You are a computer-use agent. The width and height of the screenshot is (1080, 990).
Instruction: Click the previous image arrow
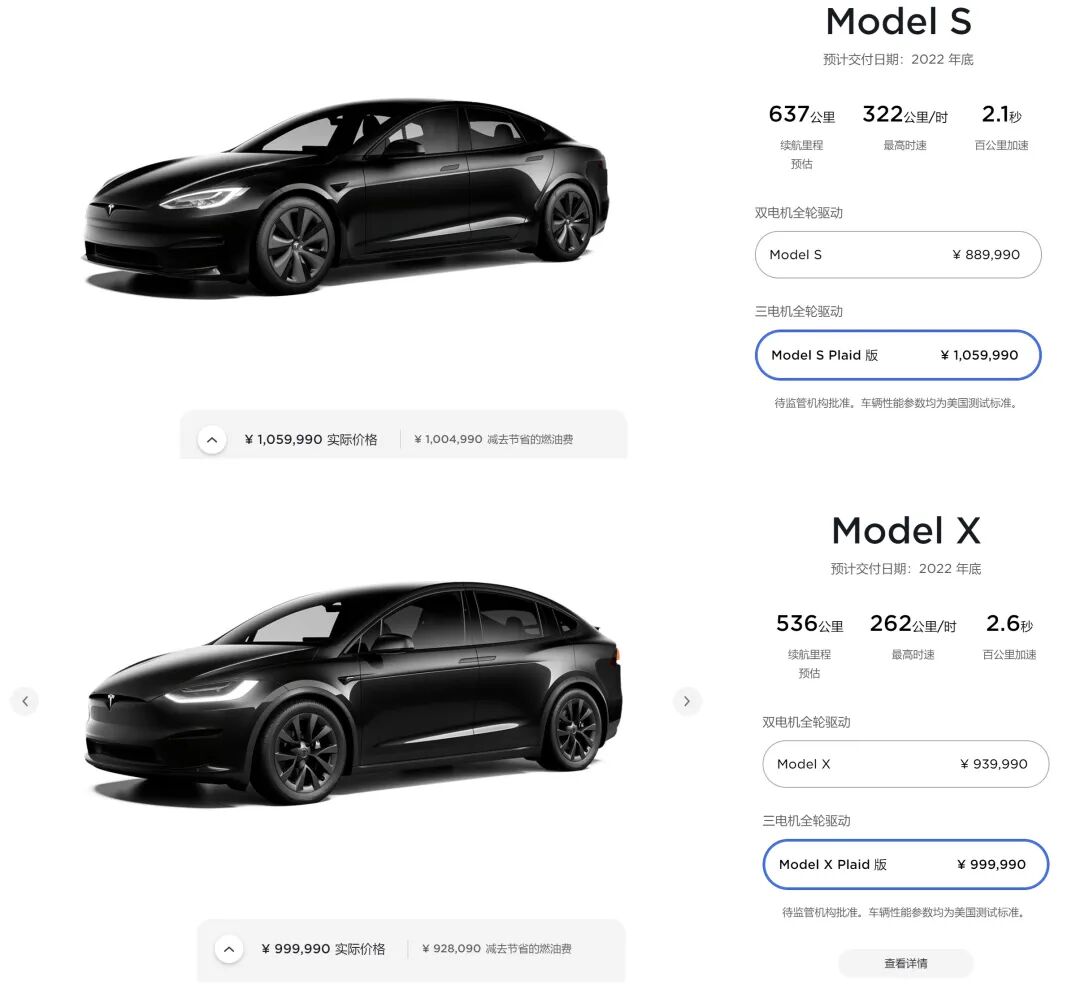click(x=24, y=701)
